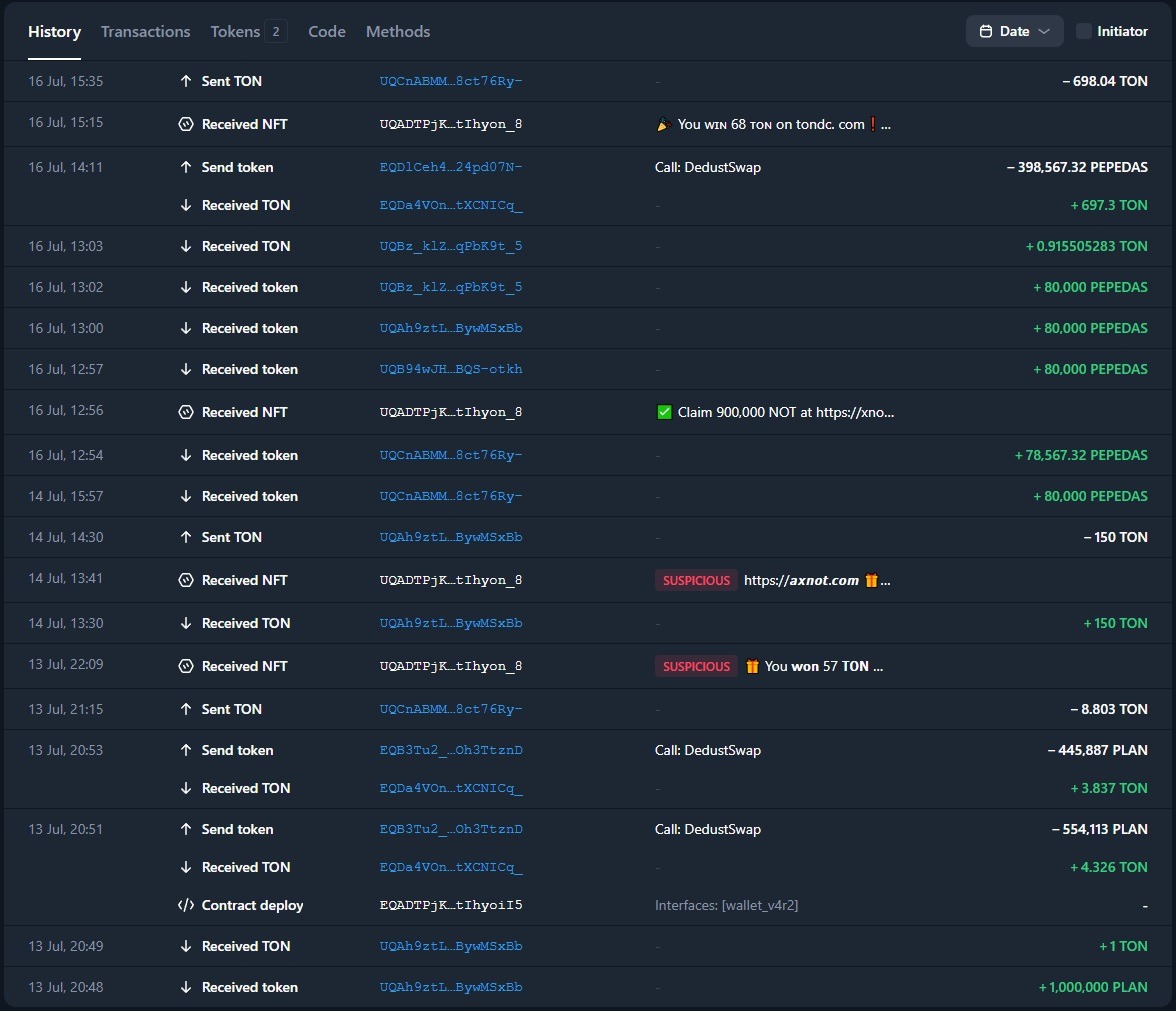
Task: Click the -445,887 PLAN amount
Action: tap(1097, 750)
